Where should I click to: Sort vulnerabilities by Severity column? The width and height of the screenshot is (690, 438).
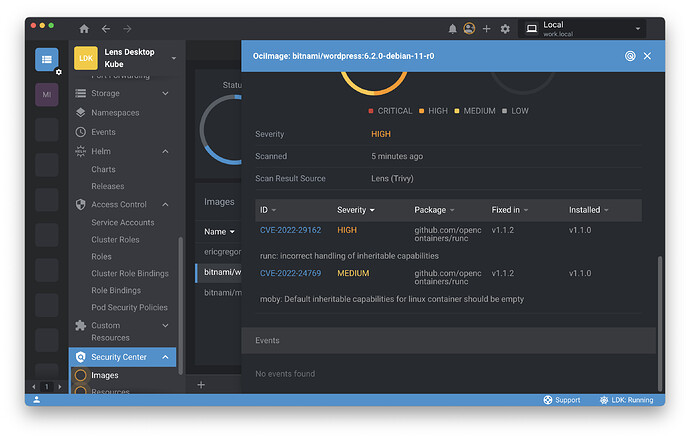(356, 210)
